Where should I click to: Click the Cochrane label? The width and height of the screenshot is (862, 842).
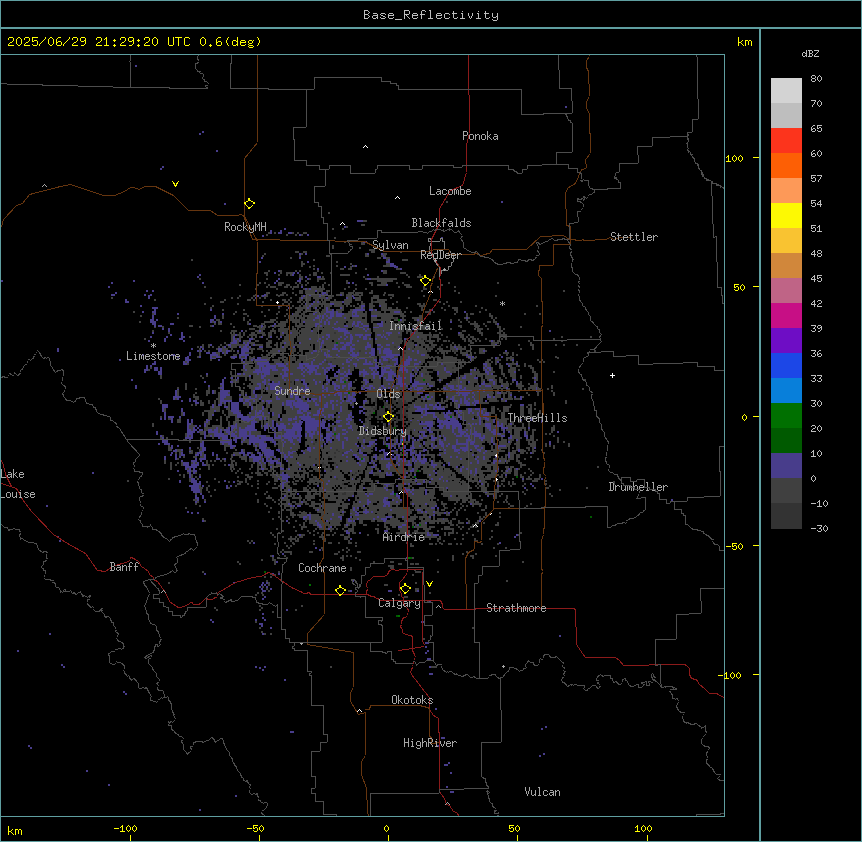point(322,568)
